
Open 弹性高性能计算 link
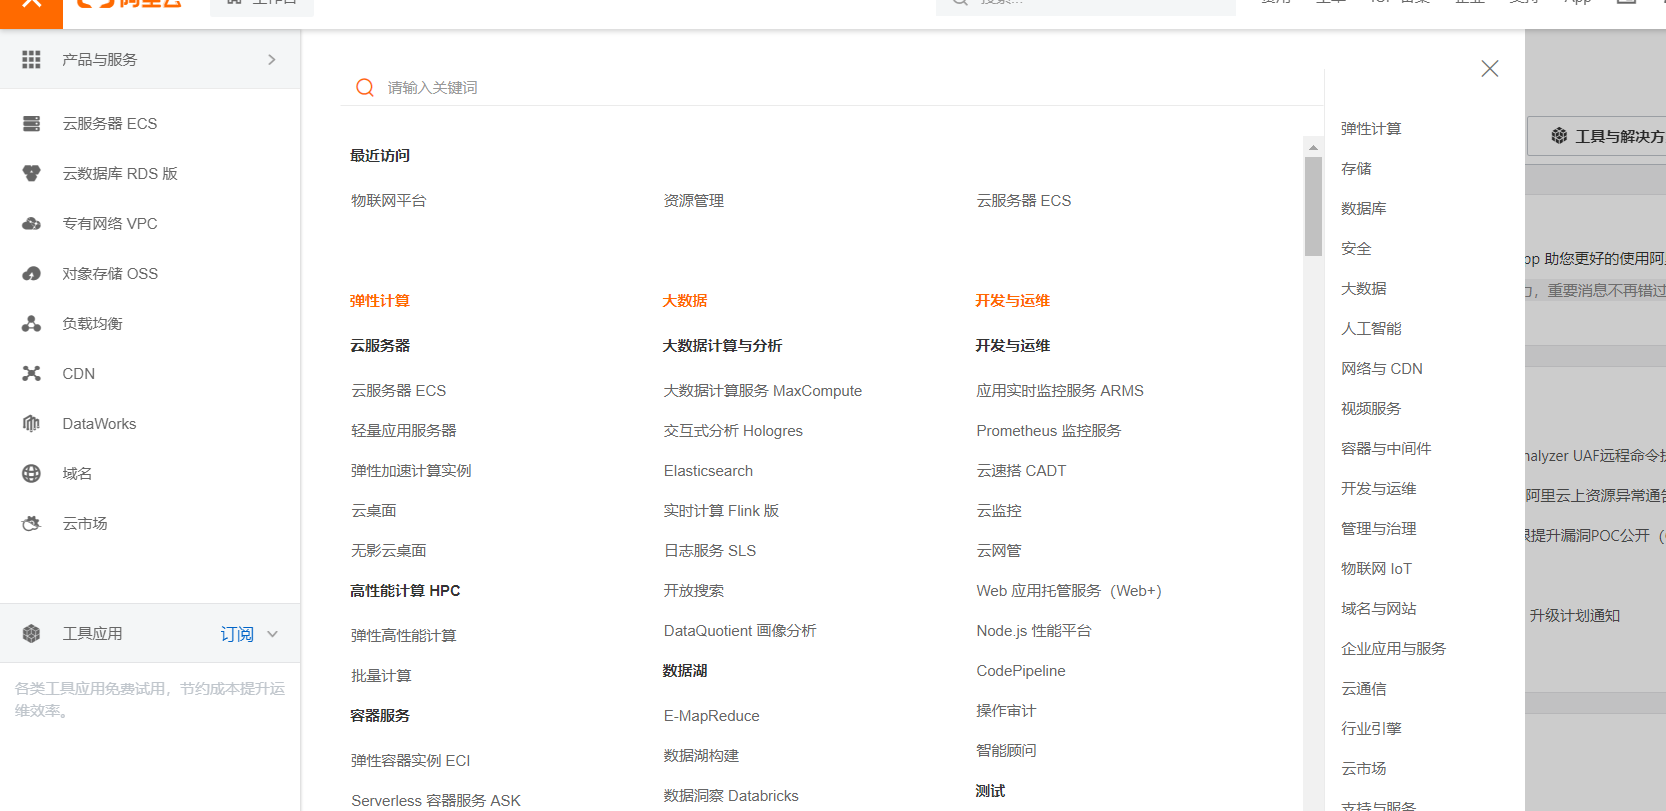point(404,636)
